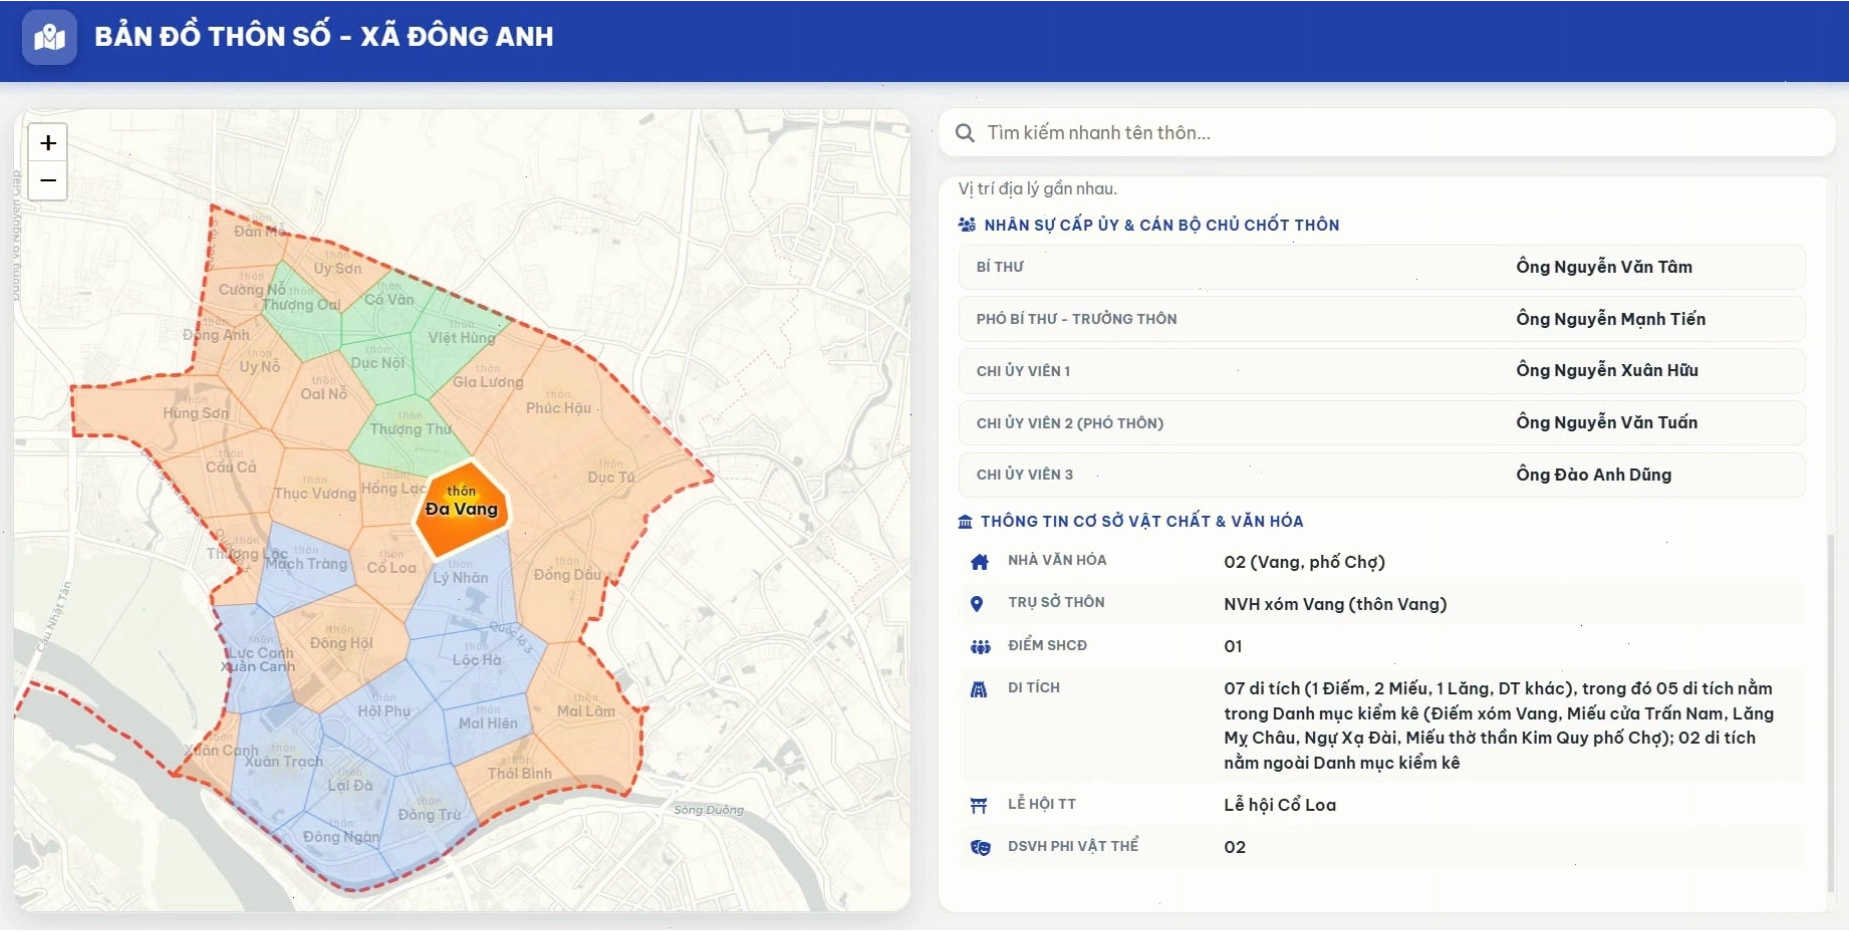Select highlighted Đa Vang village on map

pos(462,508)
